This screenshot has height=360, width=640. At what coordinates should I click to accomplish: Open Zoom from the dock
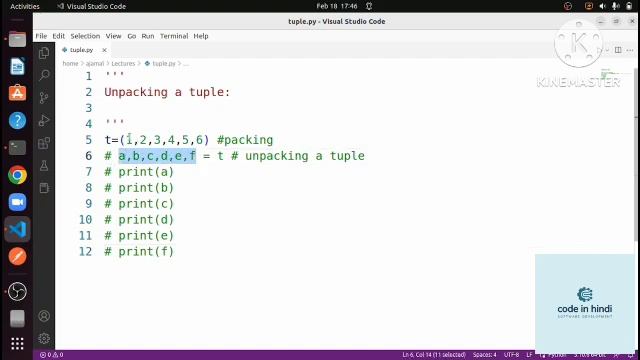click(17, 202)
